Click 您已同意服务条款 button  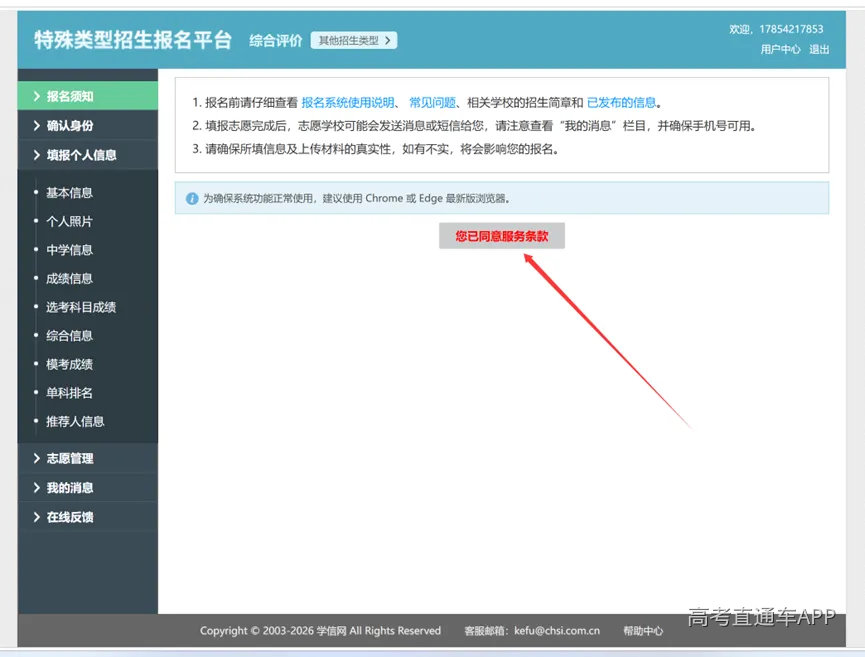[501, 236]
